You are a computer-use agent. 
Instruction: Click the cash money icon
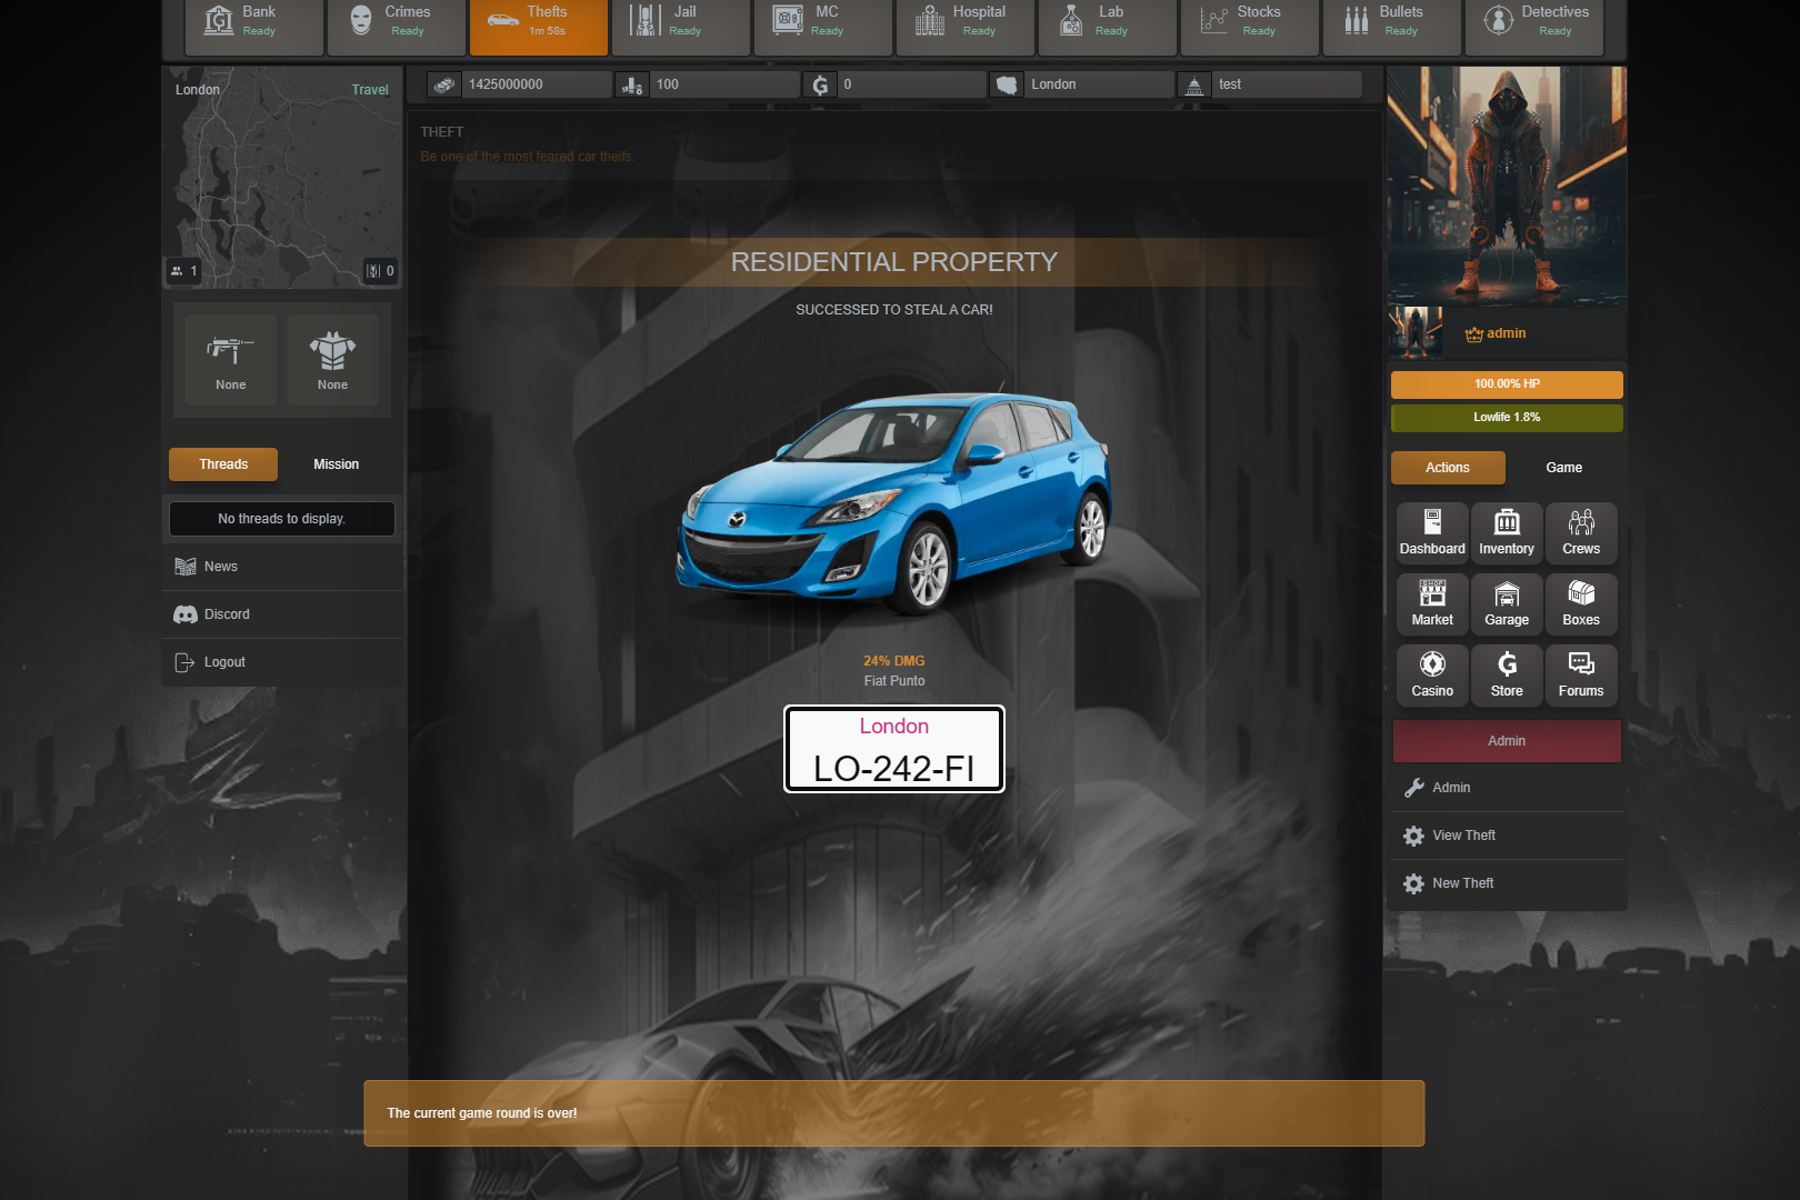pyautogui.click(x=444, y=85)
